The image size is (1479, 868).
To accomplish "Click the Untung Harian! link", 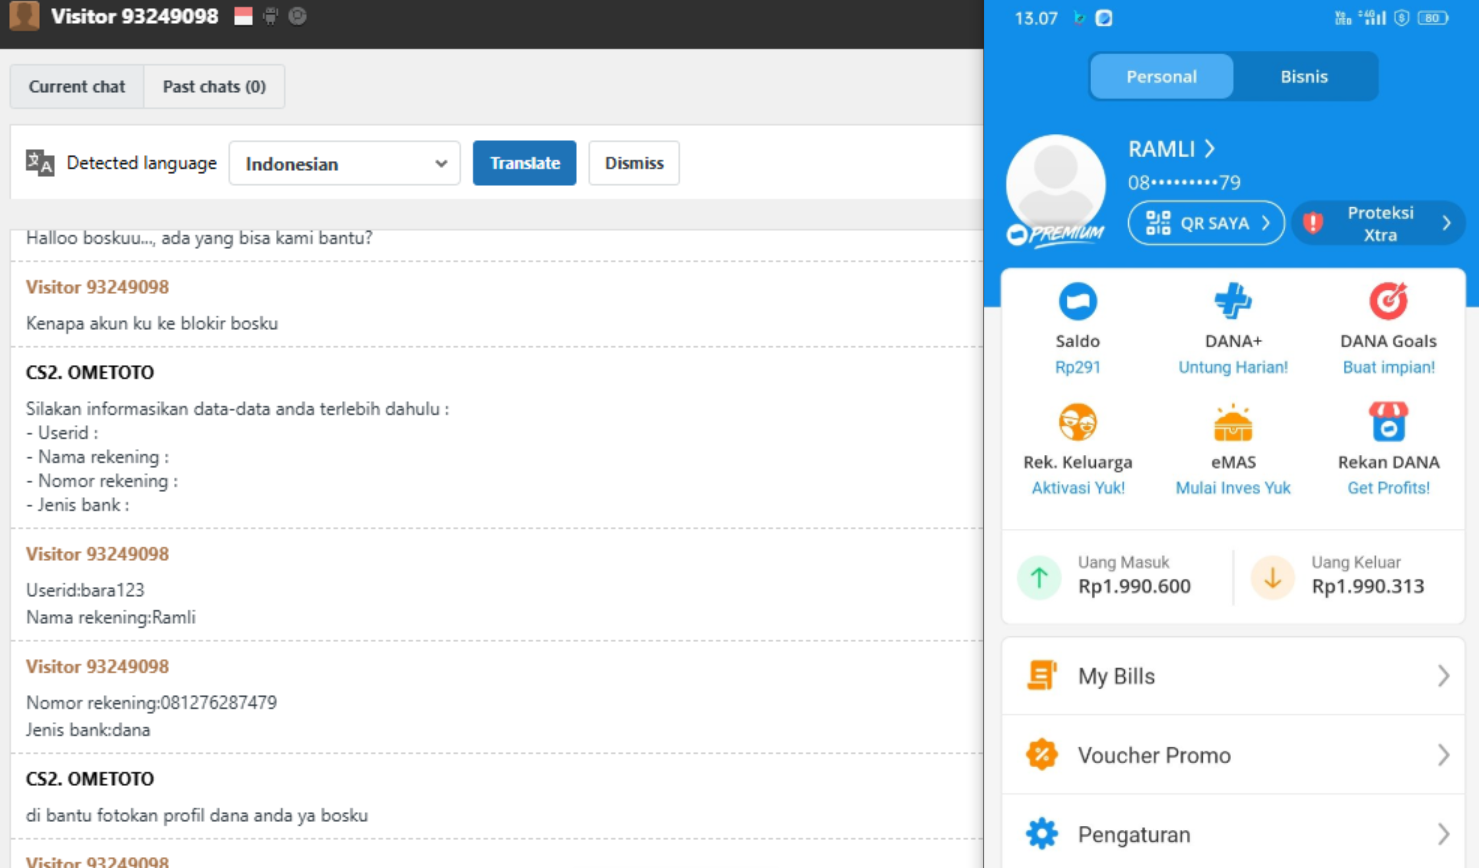I will pyautogui.click(x=1233, y=367).
